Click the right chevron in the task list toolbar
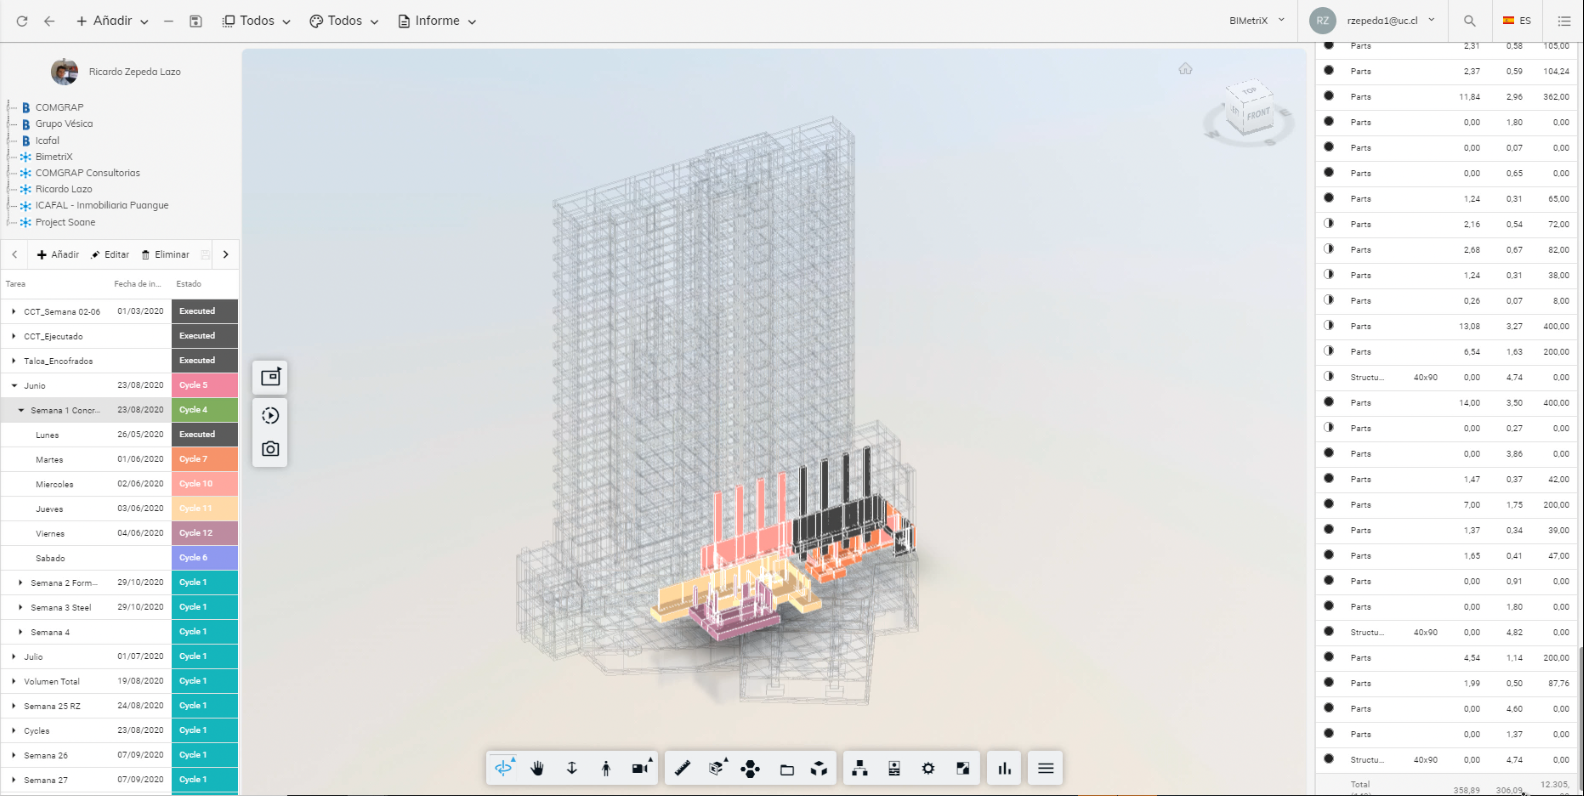This screenshot has height=796, width=1584. pos(226,255)
